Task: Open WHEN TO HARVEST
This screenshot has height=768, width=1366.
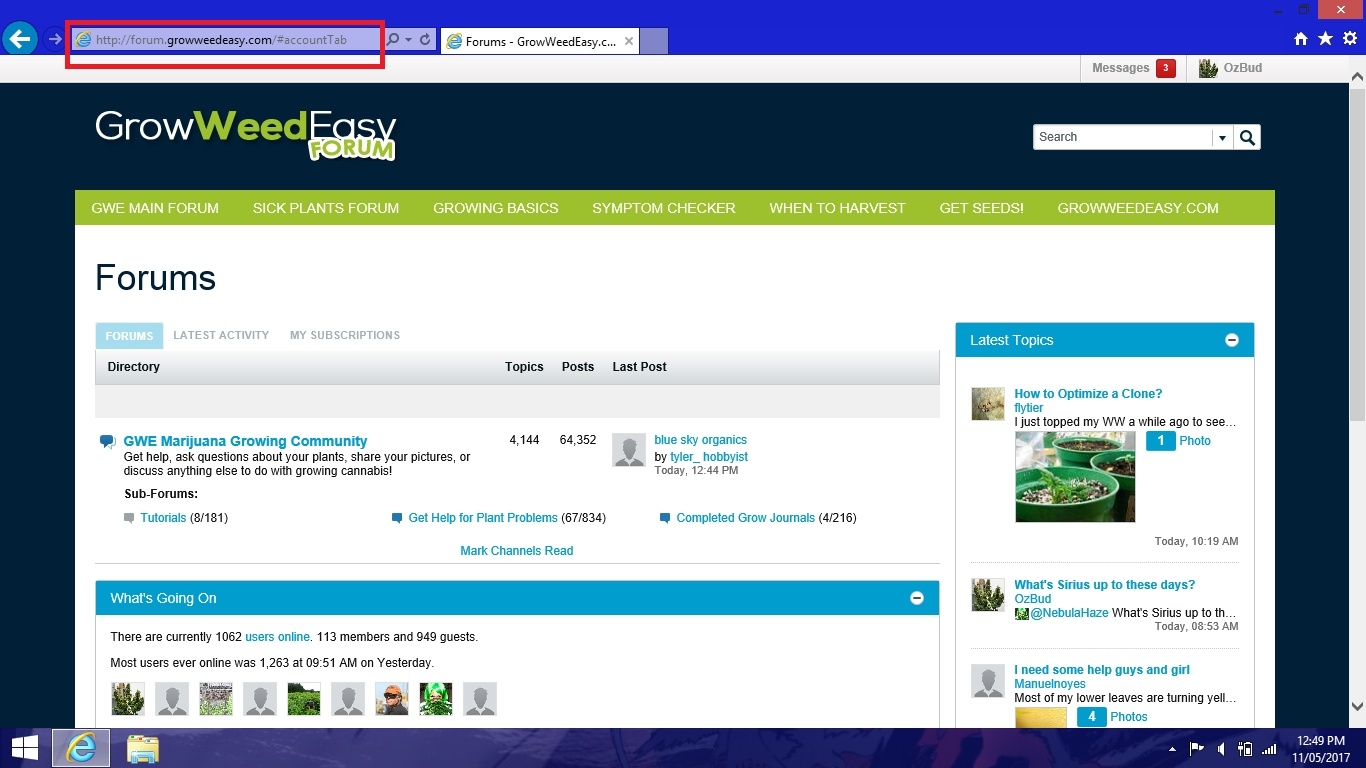Action: (837, 208)
